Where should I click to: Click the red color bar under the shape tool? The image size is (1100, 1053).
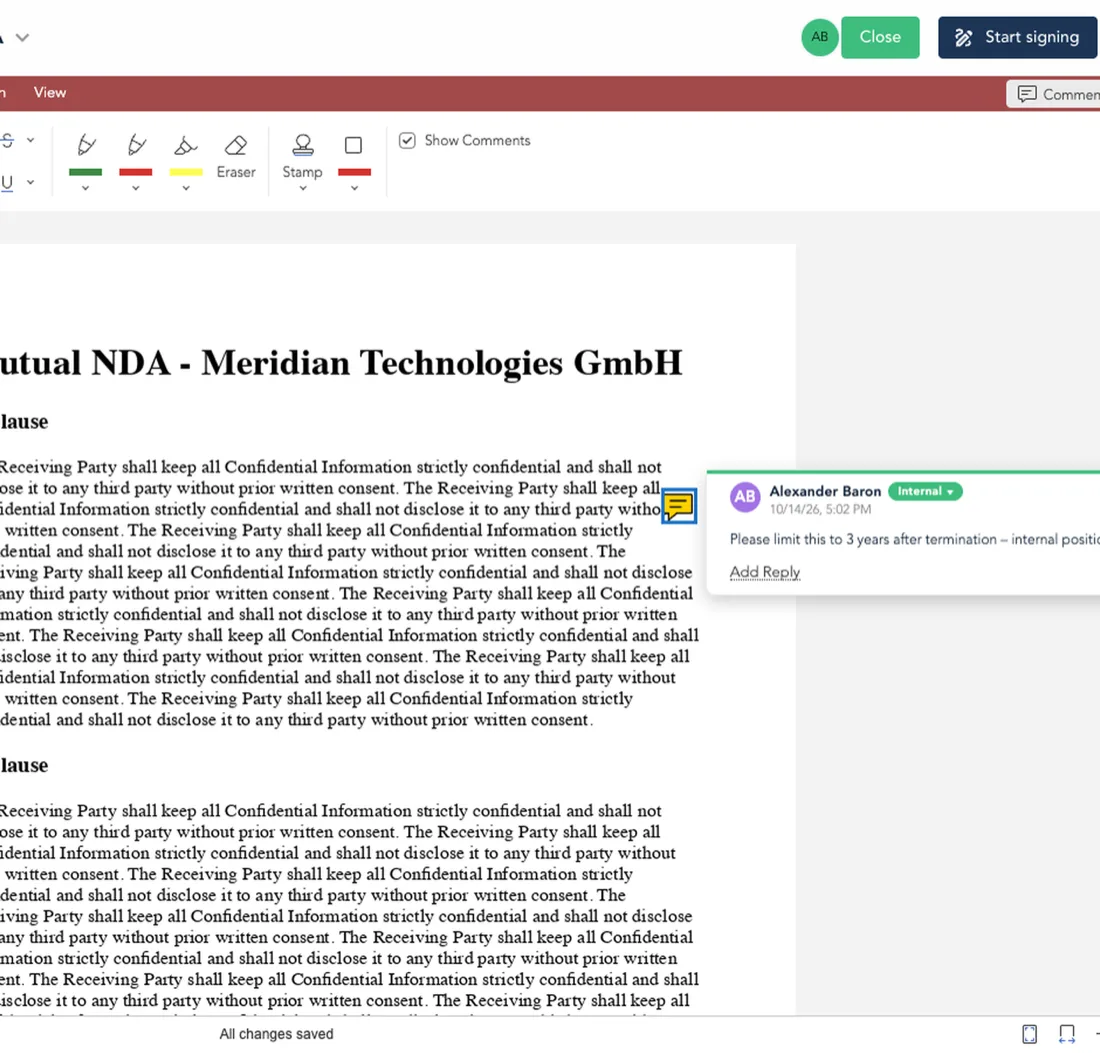(x=354, y=172)
